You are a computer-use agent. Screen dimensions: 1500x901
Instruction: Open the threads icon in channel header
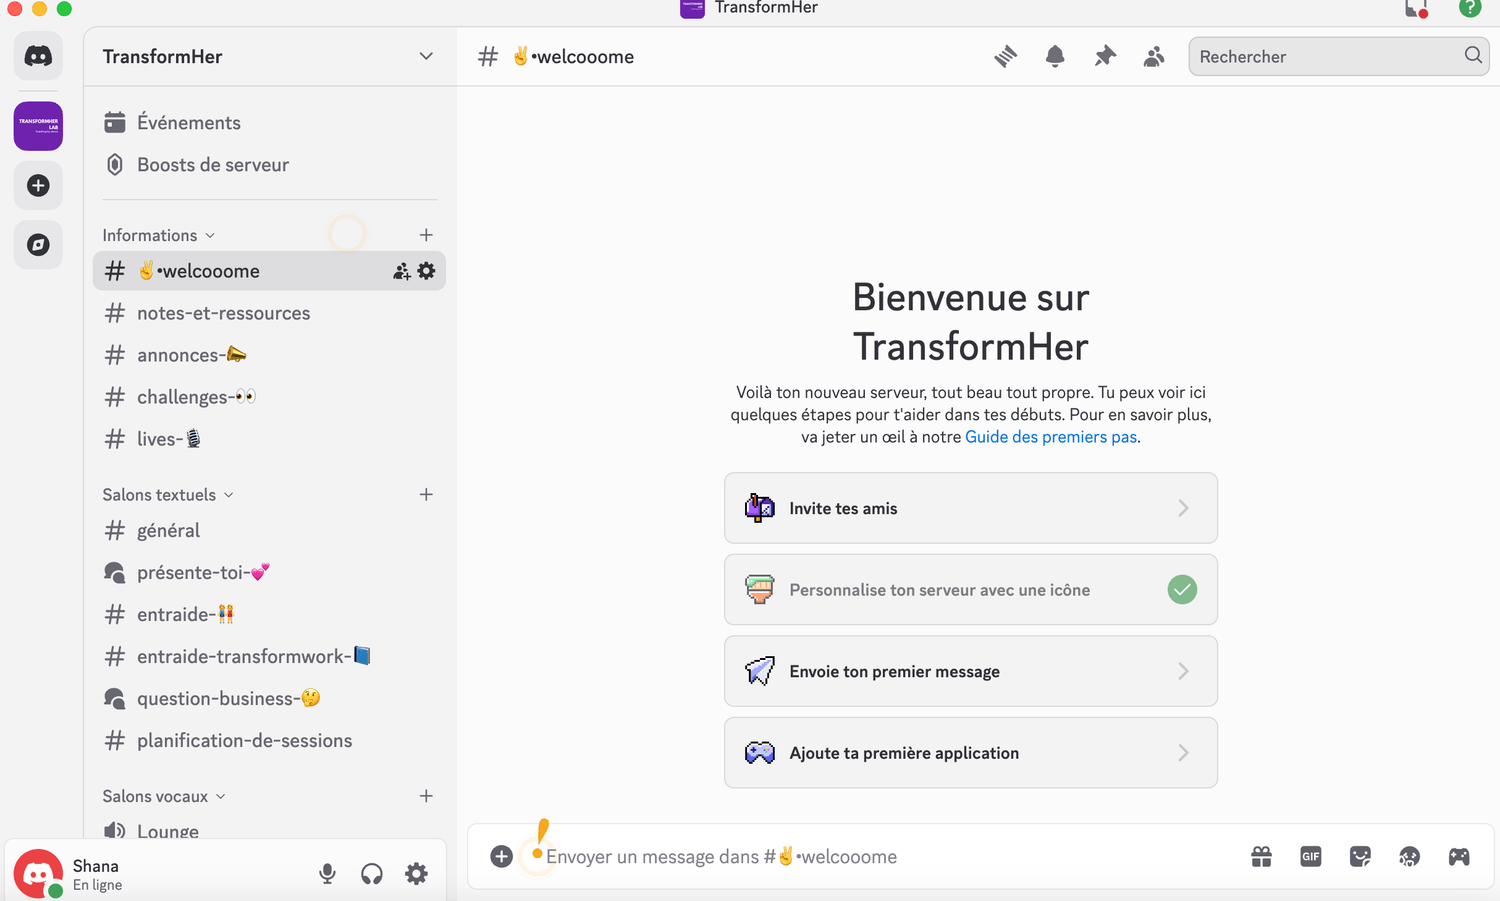tap(1005, 56)
